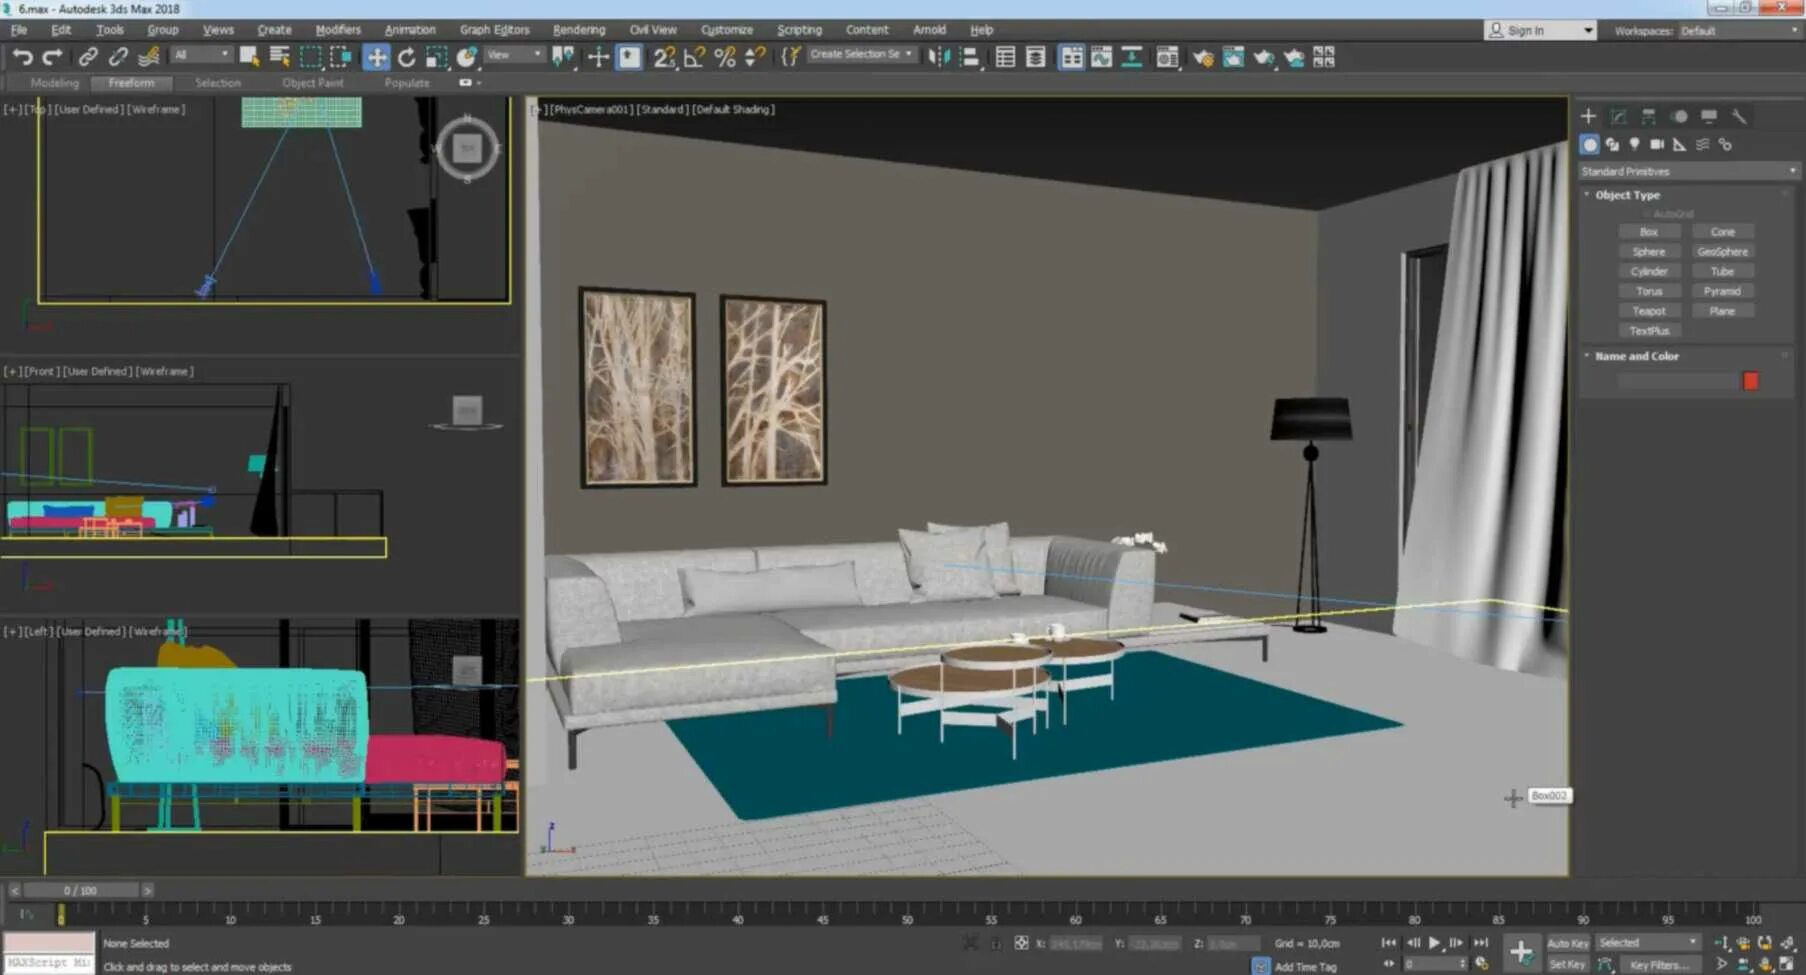Open Render Setup teapot icon
Viewport: 1806px width, 975px height.
tap(1203, 57)
